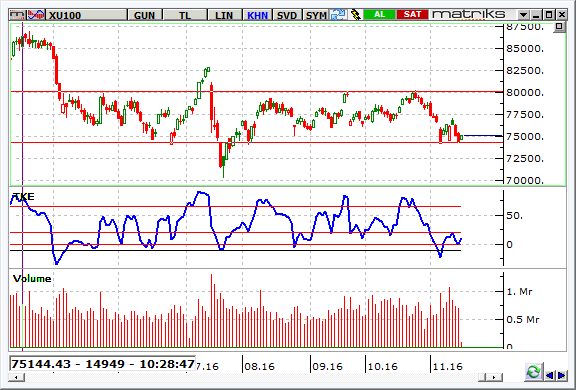Screen dimensions: 576x390
Task: Click the 0.5 Mr volume axis label
Action: (523, 320)
